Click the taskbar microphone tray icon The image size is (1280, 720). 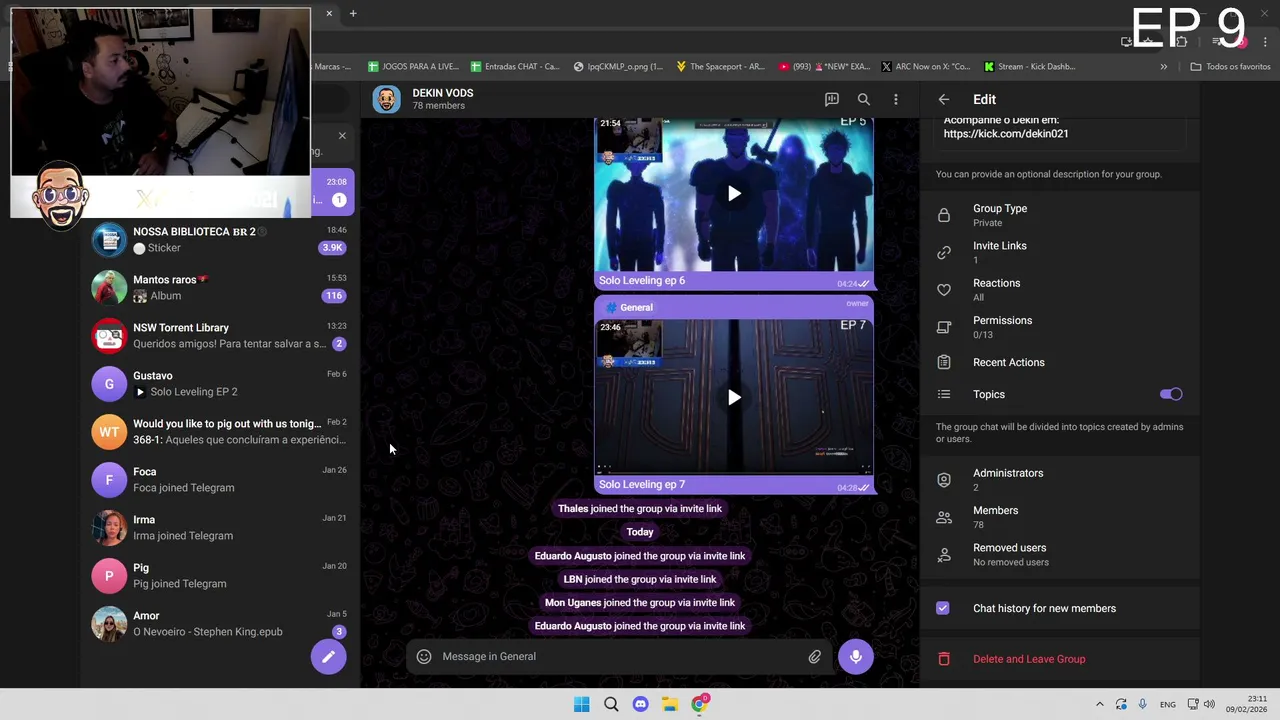point(1143,704)
